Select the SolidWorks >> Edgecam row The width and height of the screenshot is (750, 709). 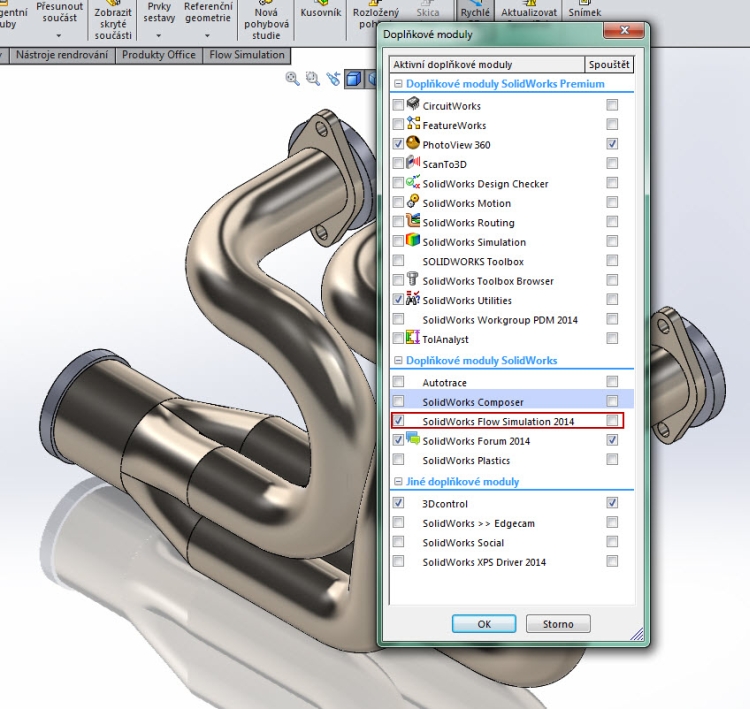(x=512, y=523)
